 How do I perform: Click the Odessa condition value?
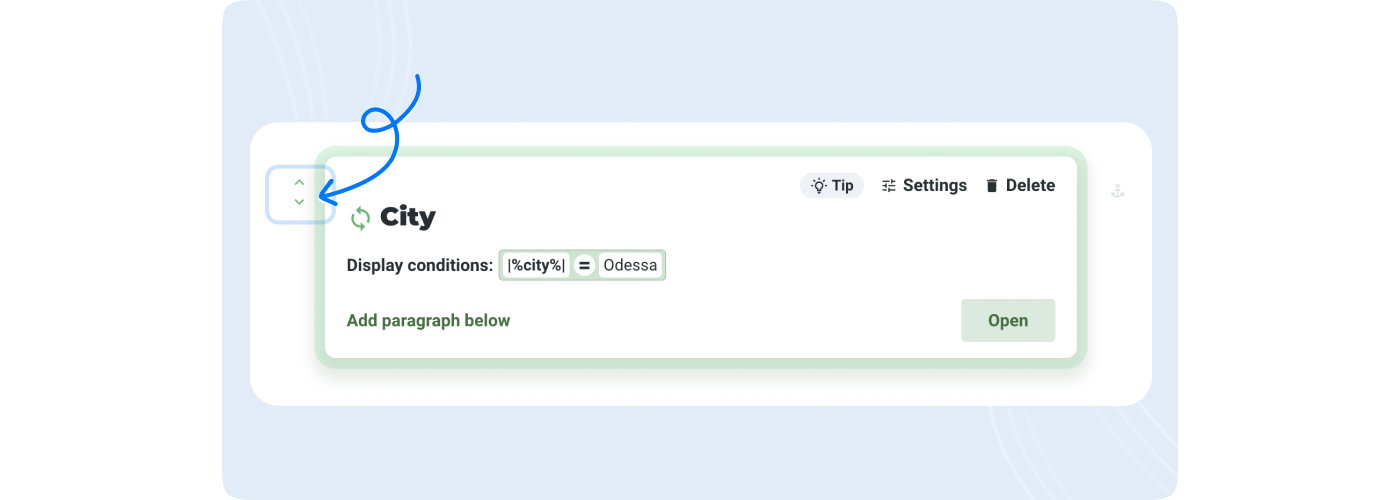(630, 265)
